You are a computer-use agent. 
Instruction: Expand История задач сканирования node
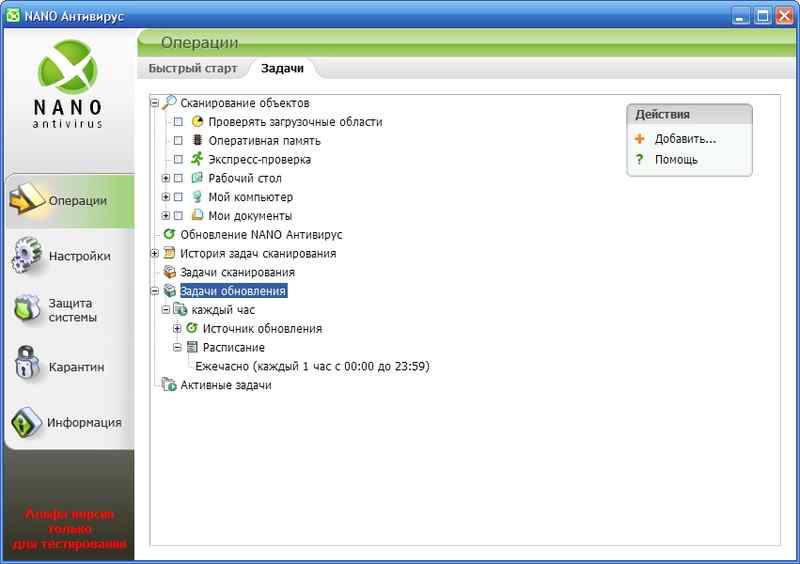pyautogui.click(x=155, y=253)
